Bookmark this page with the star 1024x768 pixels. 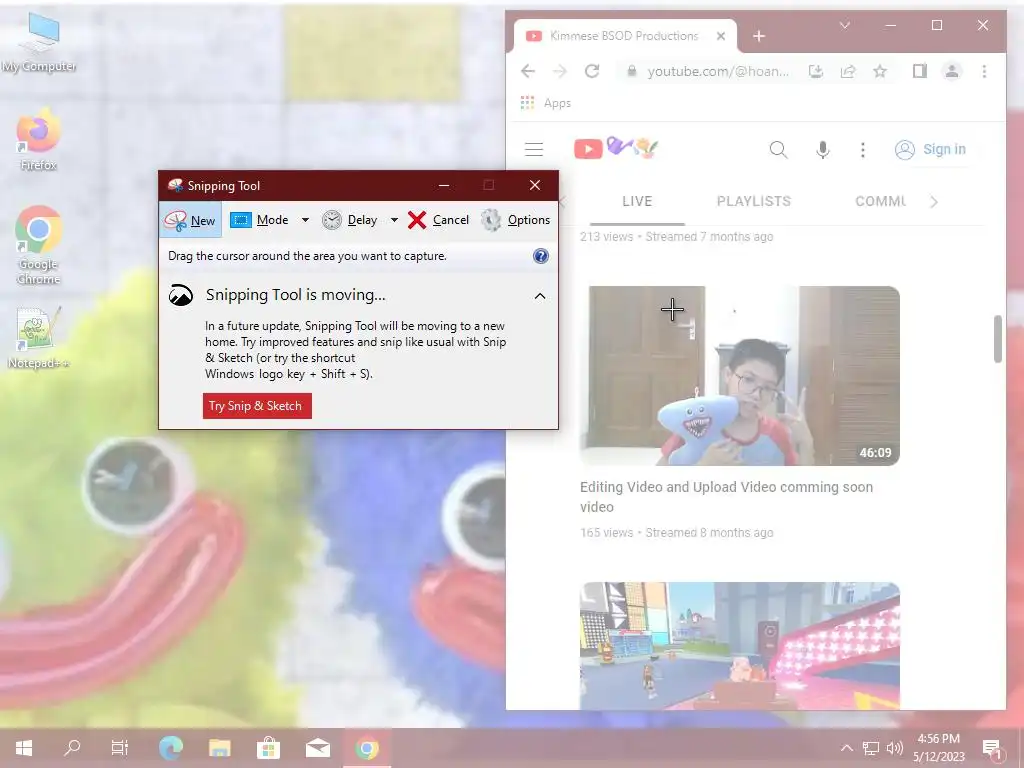[880, 71]
